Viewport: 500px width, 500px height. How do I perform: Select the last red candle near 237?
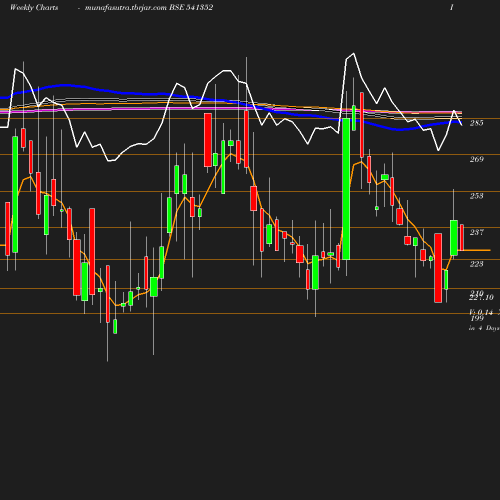tap(462, 237)
